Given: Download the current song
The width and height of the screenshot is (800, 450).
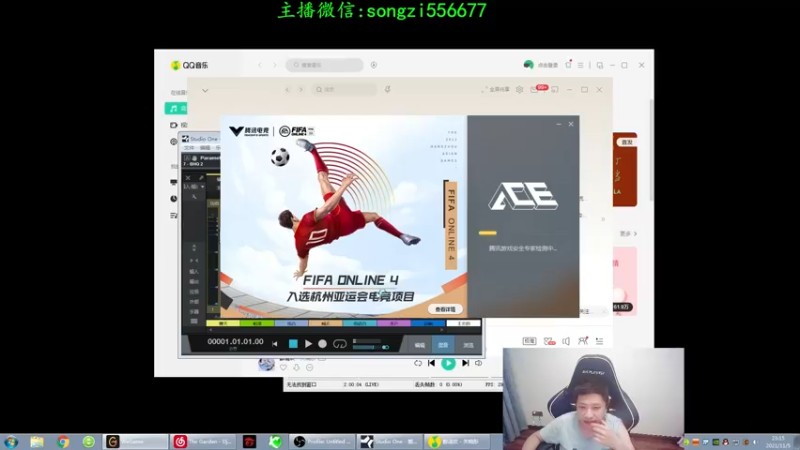Looking at the screenshot, I should point(296,367).
